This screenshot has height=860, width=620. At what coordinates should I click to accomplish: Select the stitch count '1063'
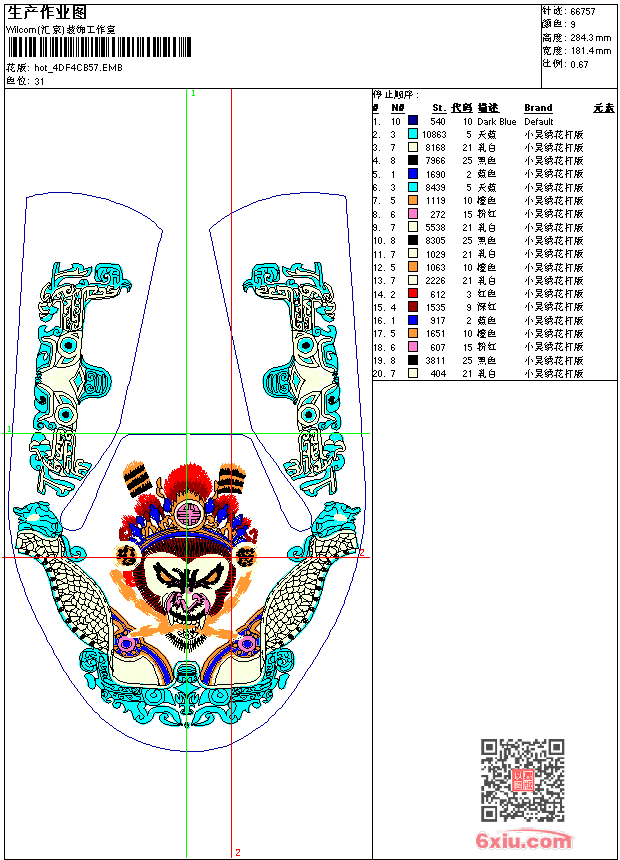pos(435,268)
